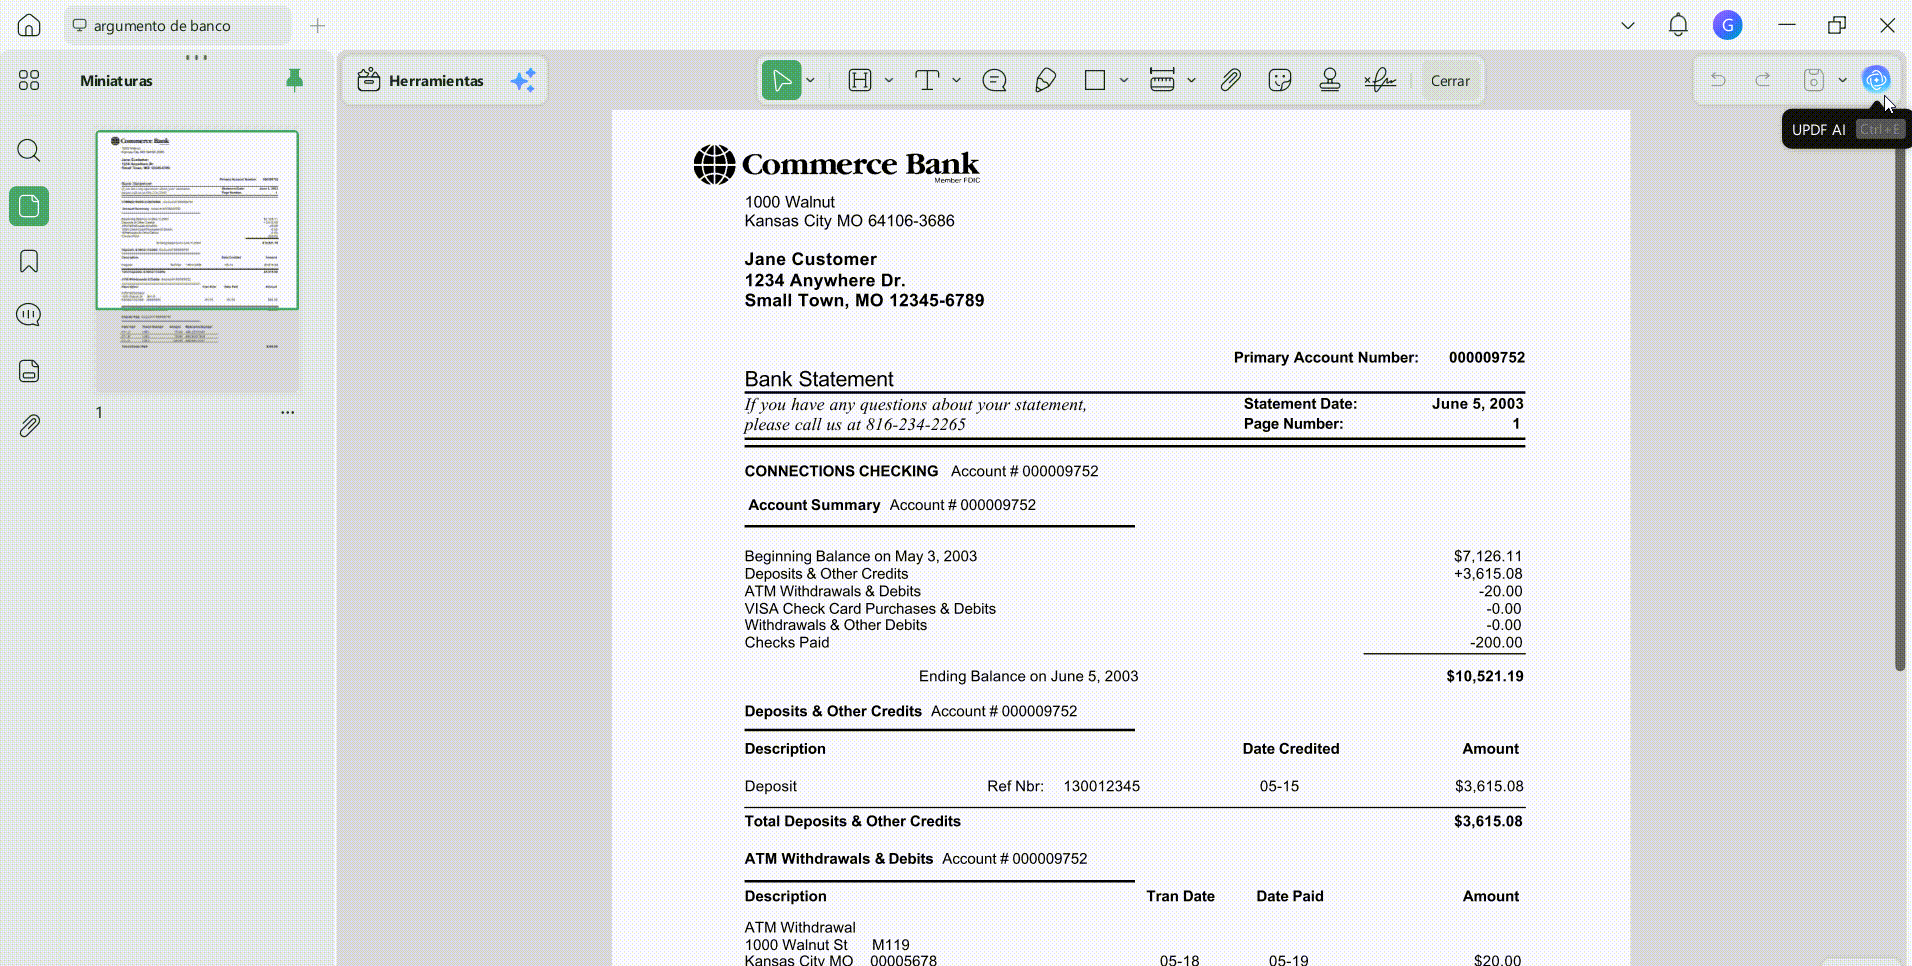Select the rectangle shape tool
This screenshot has width=1912, height=966.
click(1095, 80)
